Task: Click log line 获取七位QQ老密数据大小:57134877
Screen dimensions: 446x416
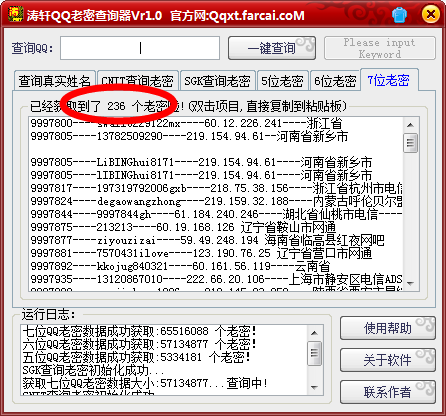Action: 145,383
